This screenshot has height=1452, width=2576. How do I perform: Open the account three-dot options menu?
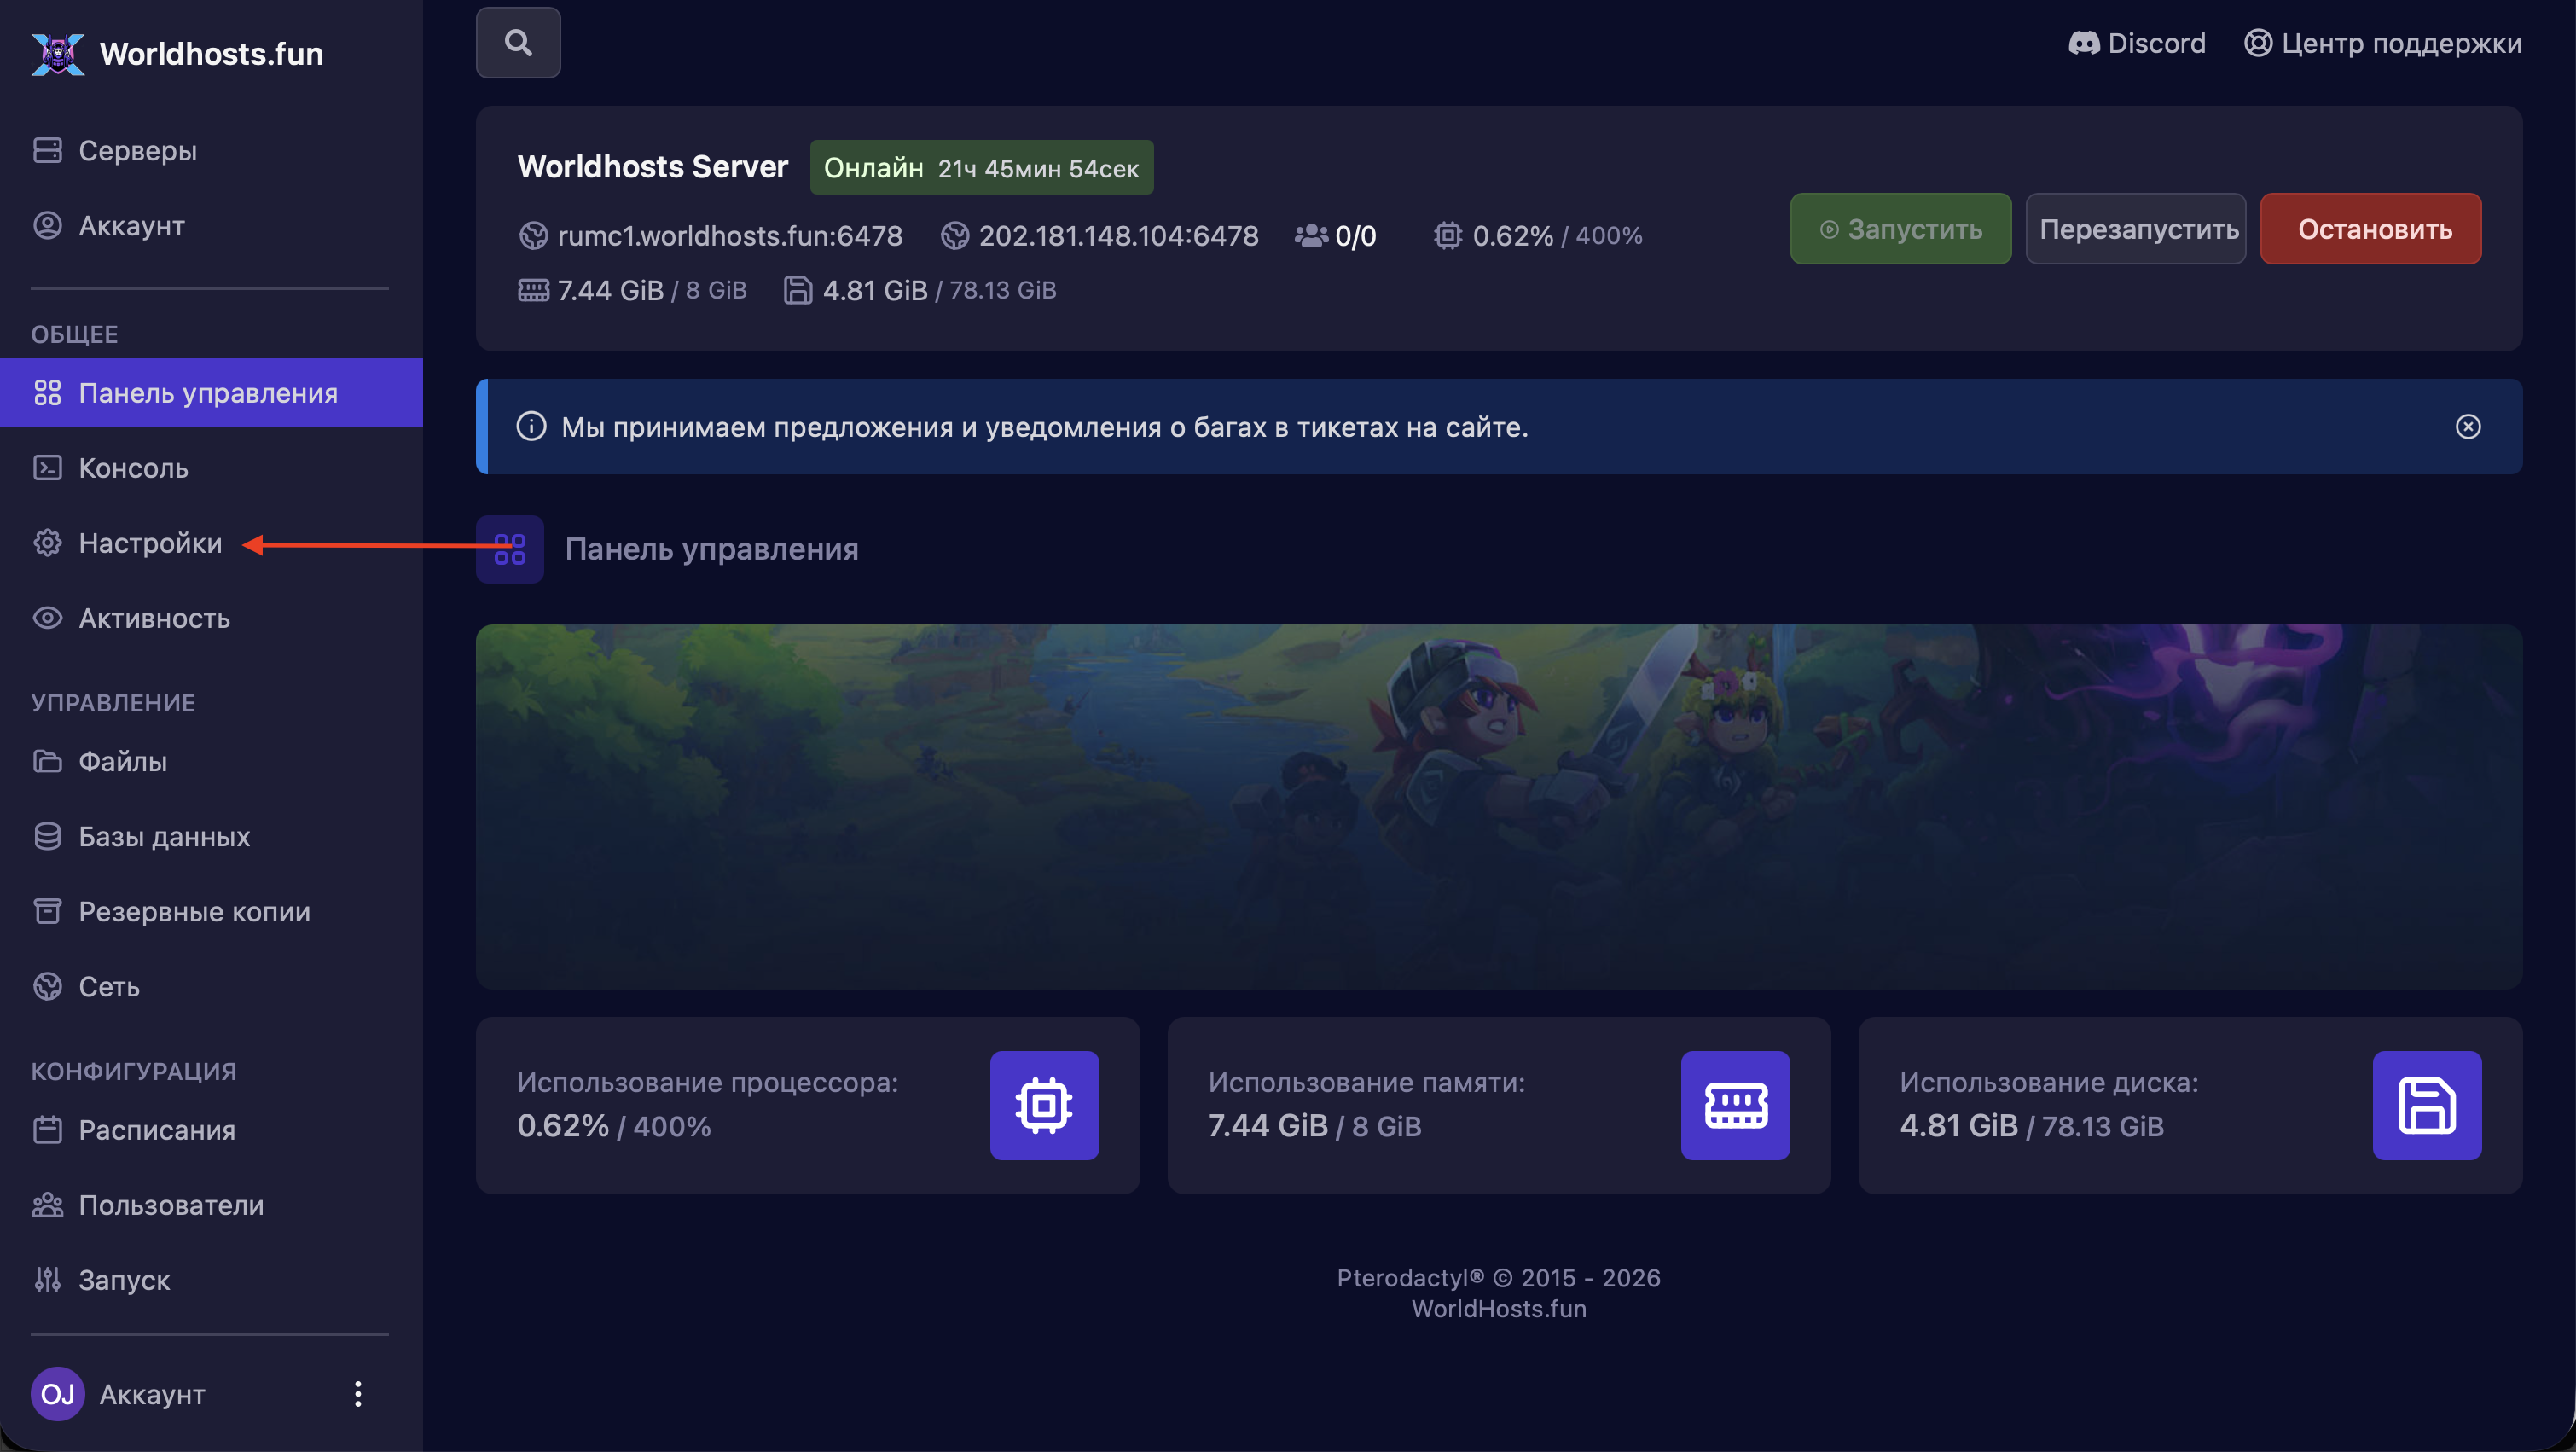click(x=358, y=1394)
